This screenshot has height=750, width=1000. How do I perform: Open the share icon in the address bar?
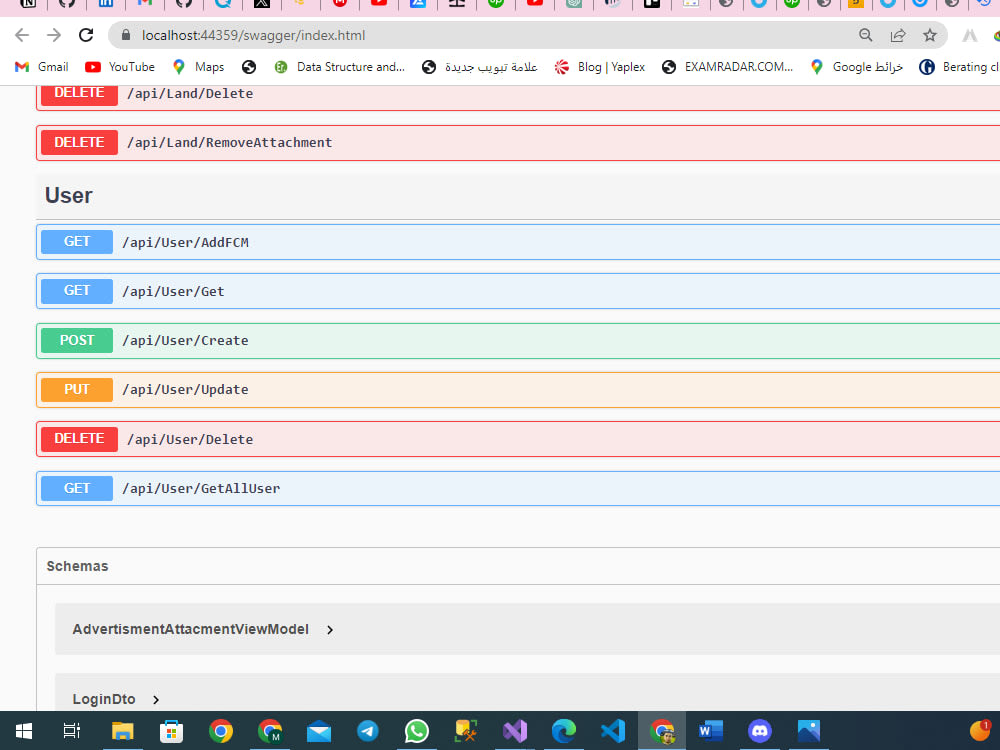898,34
